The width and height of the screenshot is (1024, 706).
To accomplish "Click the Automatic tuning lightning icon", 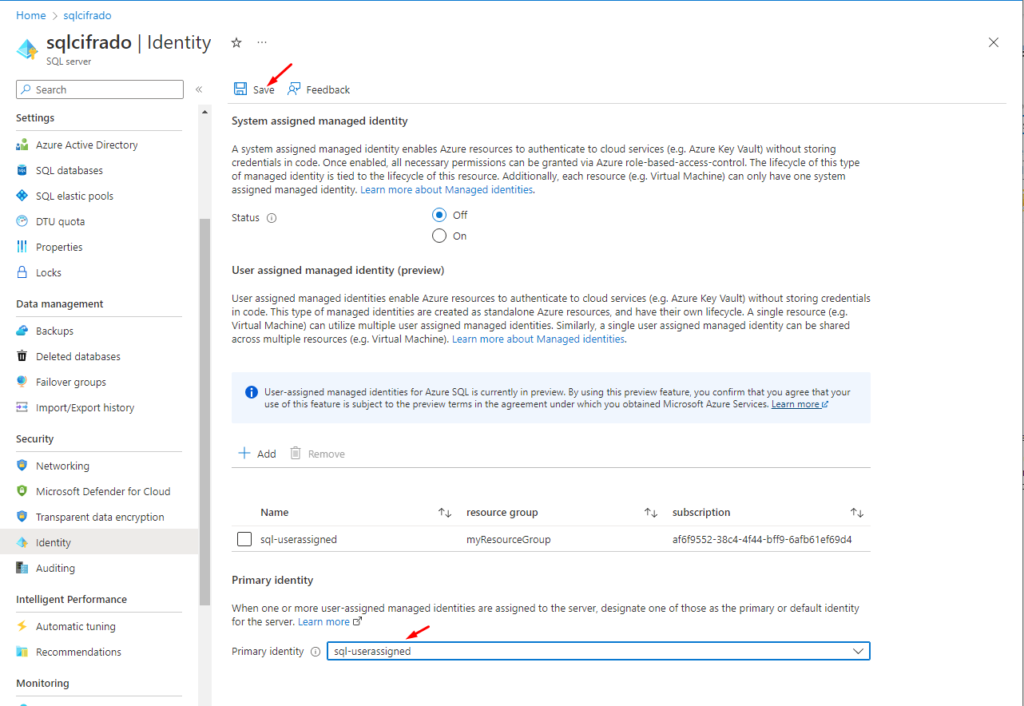I will [x=22, y=626].
